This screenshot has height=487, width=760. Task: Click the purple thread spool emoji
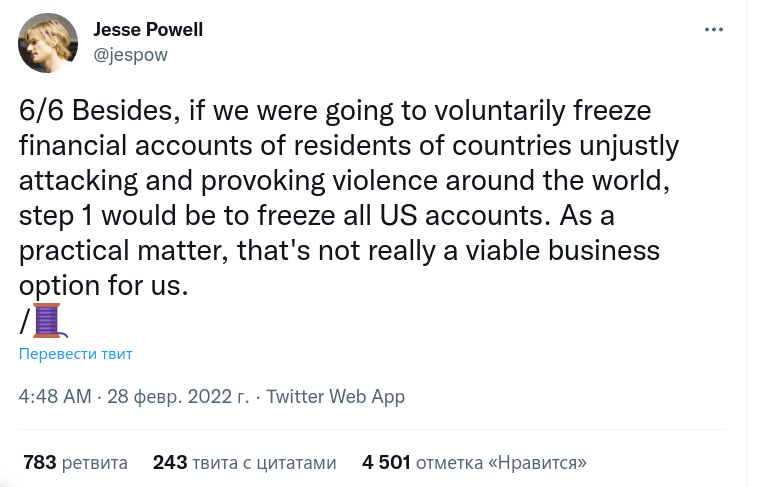(48, 321)
